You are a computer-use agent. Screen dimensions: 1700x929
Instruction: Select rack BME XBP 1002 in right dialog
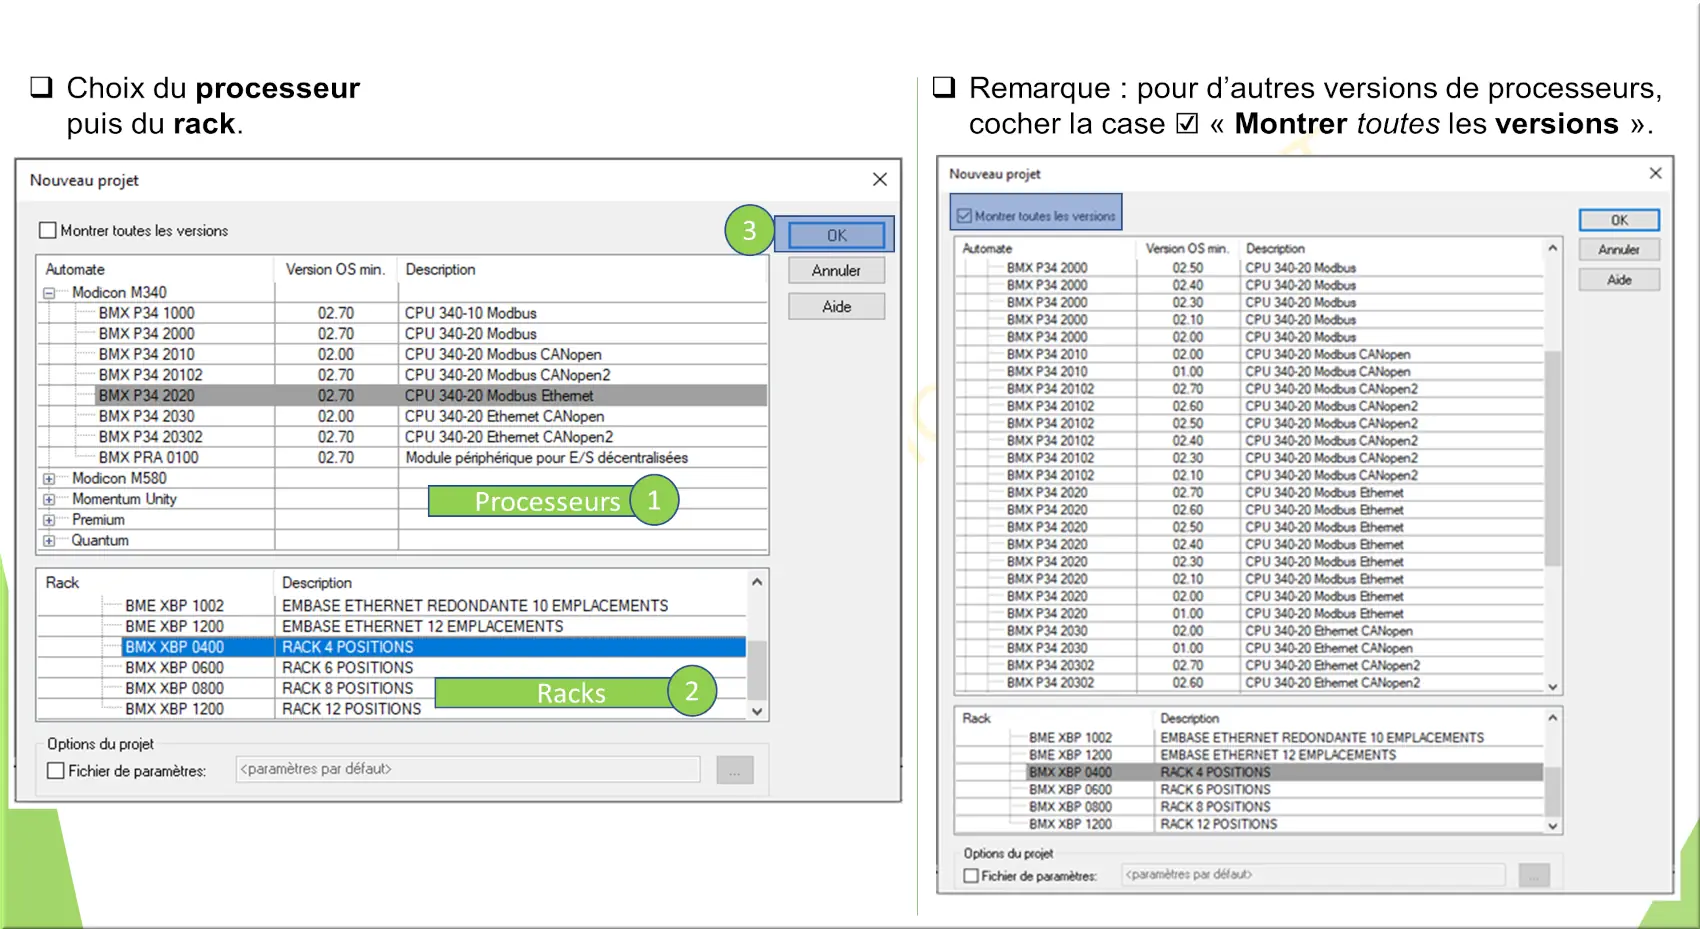pos(1249,737)
